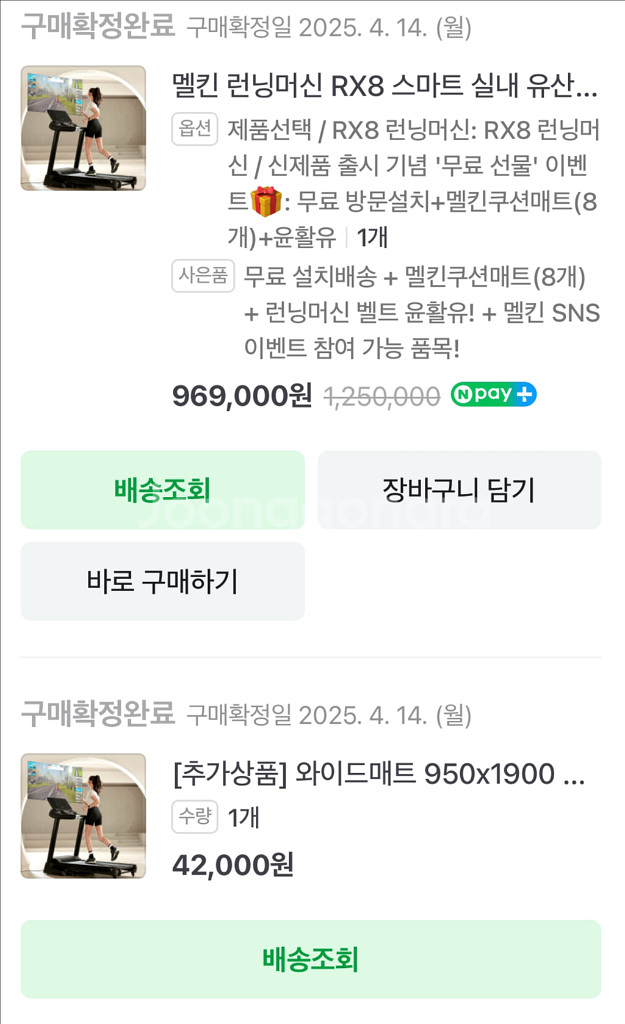625x1024 pixels.
Task: Open the RX8 treadmill product thumbnail
Action: point(83,128)
